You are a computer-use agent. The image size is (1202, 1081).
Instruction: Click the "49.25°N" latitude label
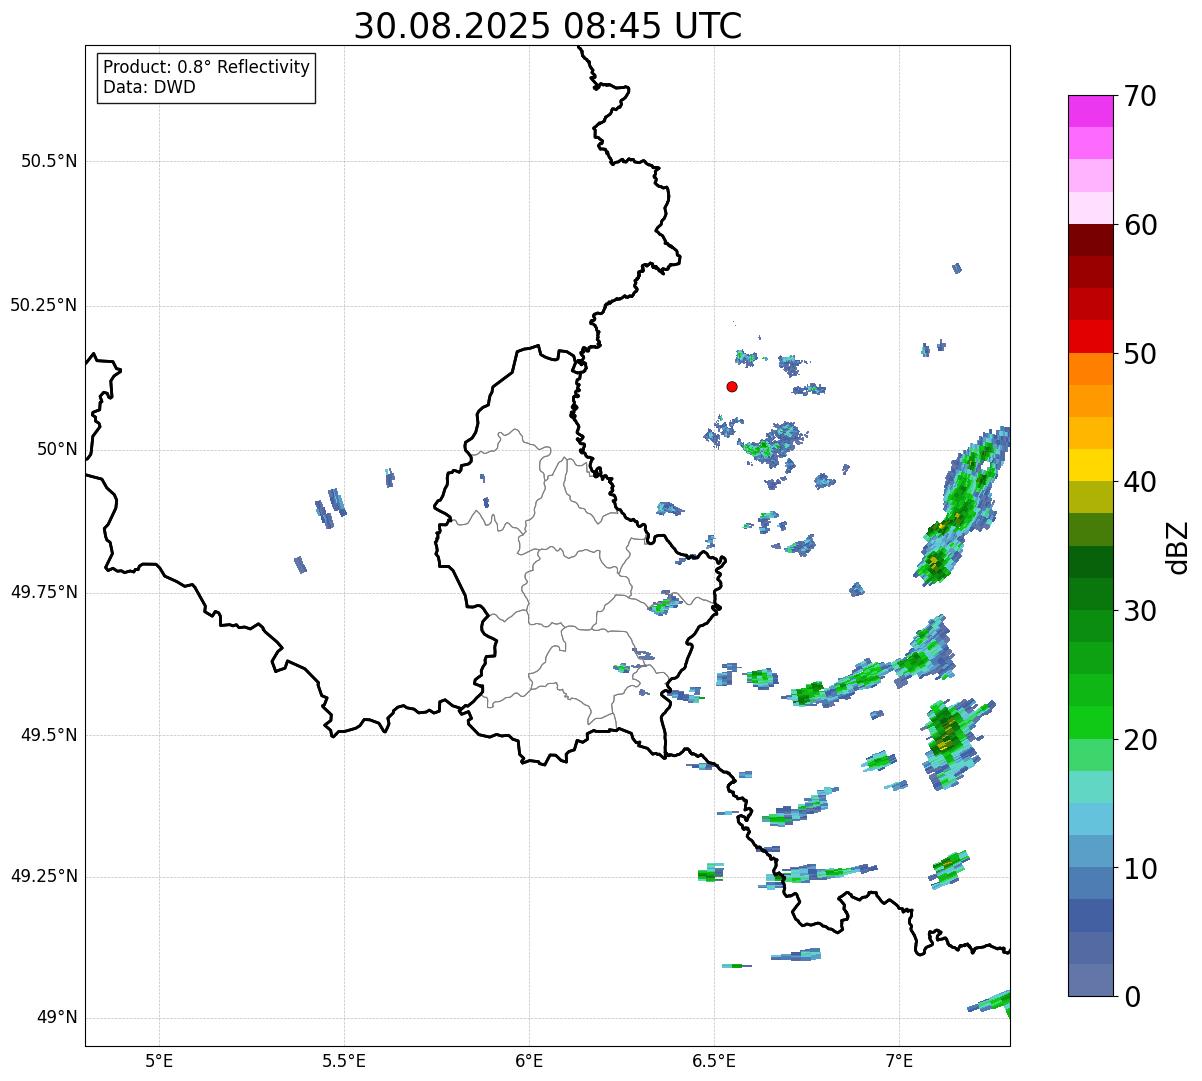click(44, 876)
